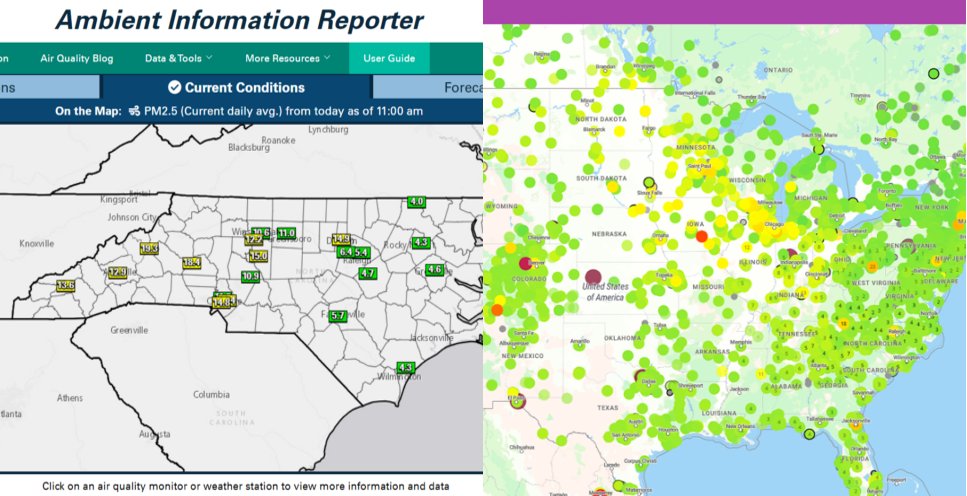
Task: Click the 12.2 marker near Winston-Salem
Action: tap(253, 240)
